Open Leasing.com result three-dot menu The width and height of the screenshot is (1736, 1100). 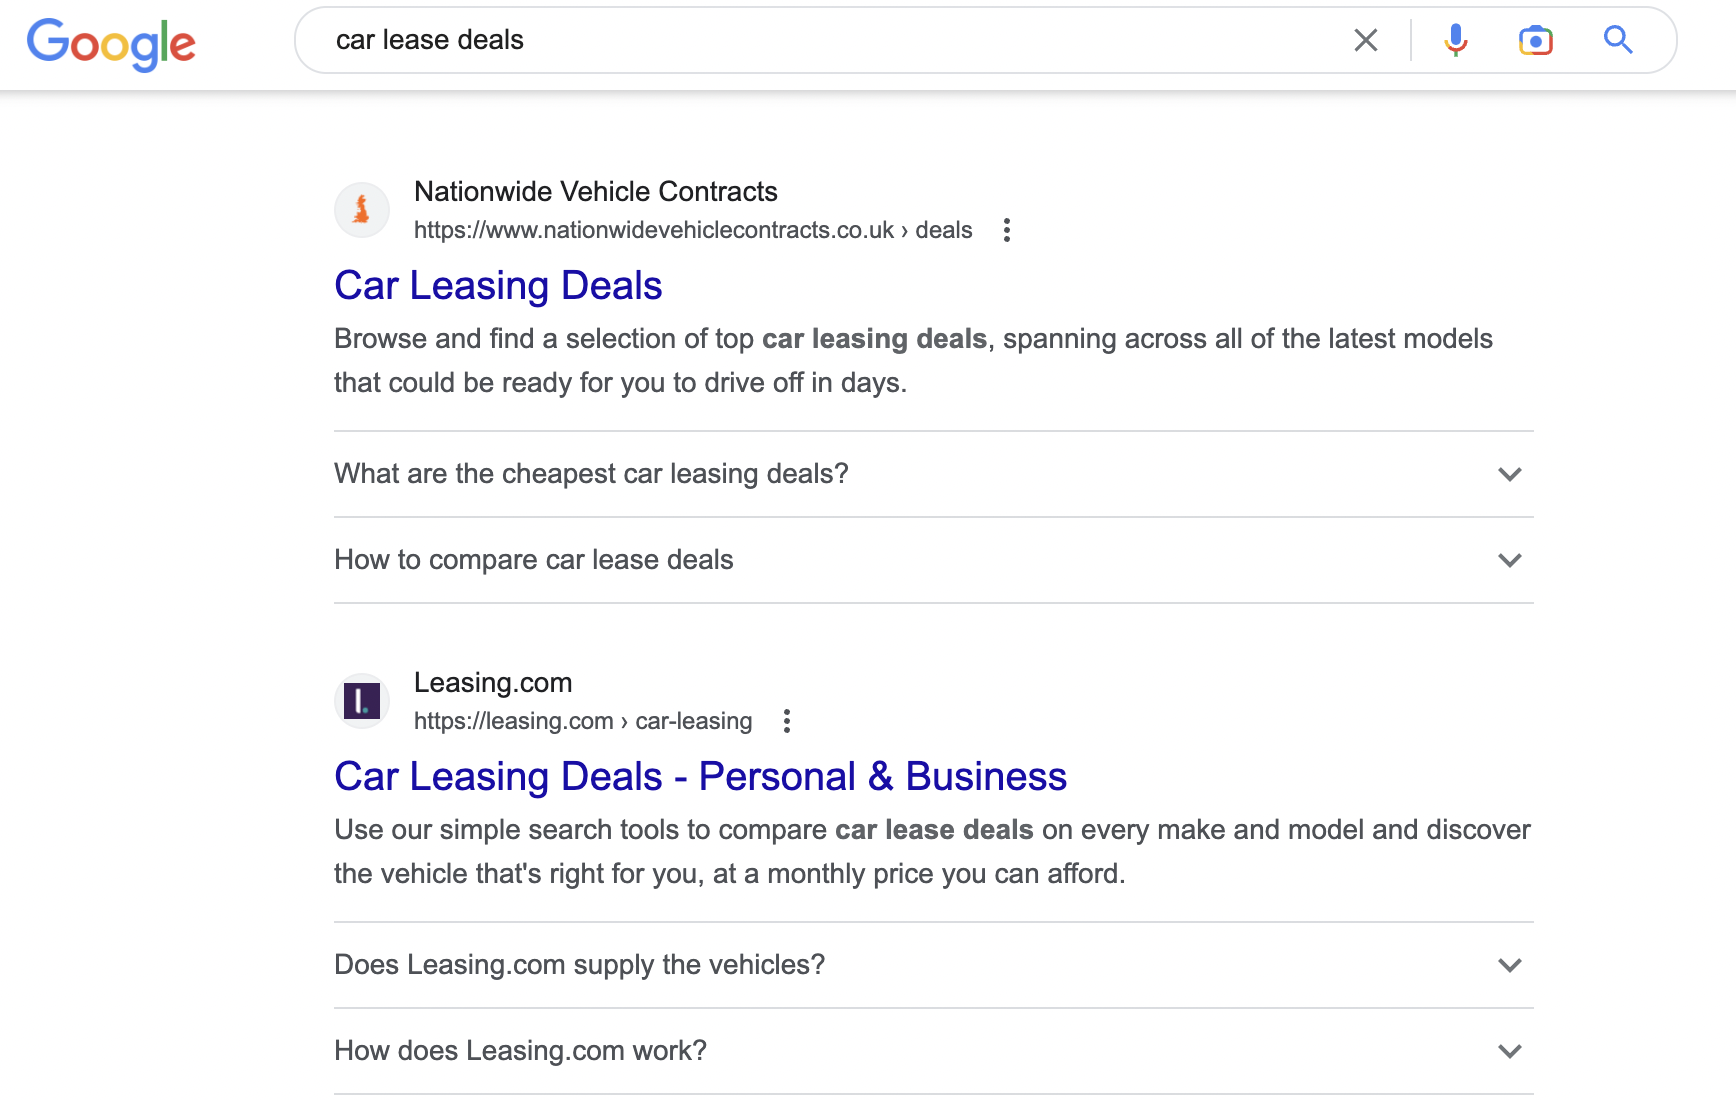tap(786, 721)
